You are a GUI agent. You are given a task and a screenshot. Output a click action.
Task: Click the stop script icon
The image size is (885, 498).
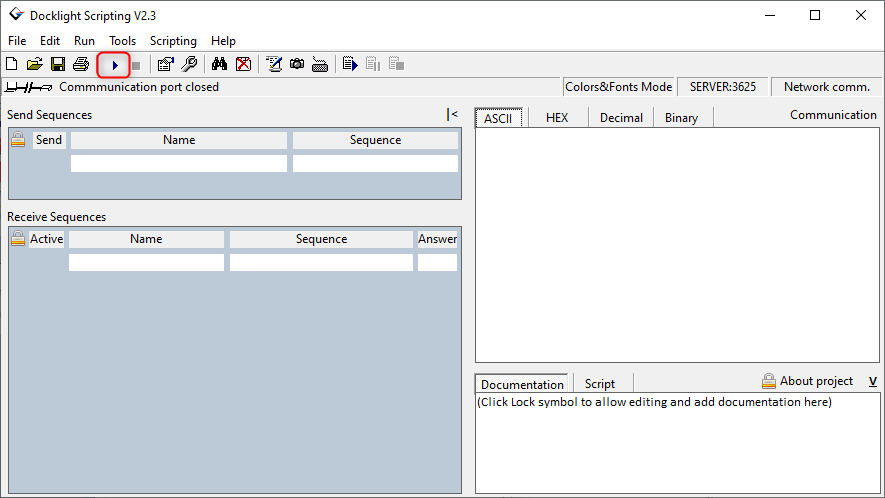(396, 64)
